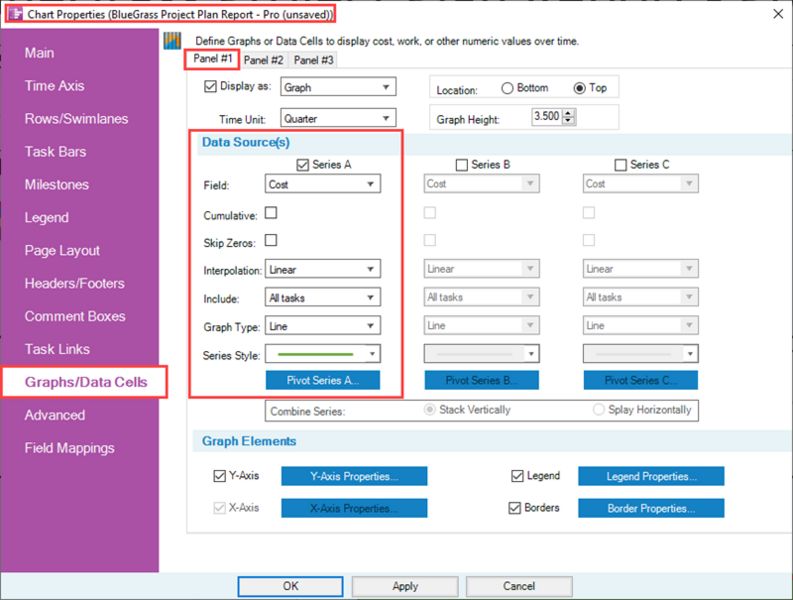Open the Task Bars section
The width and height of the screenshot is (793, 600).
[x=56, y=152]
